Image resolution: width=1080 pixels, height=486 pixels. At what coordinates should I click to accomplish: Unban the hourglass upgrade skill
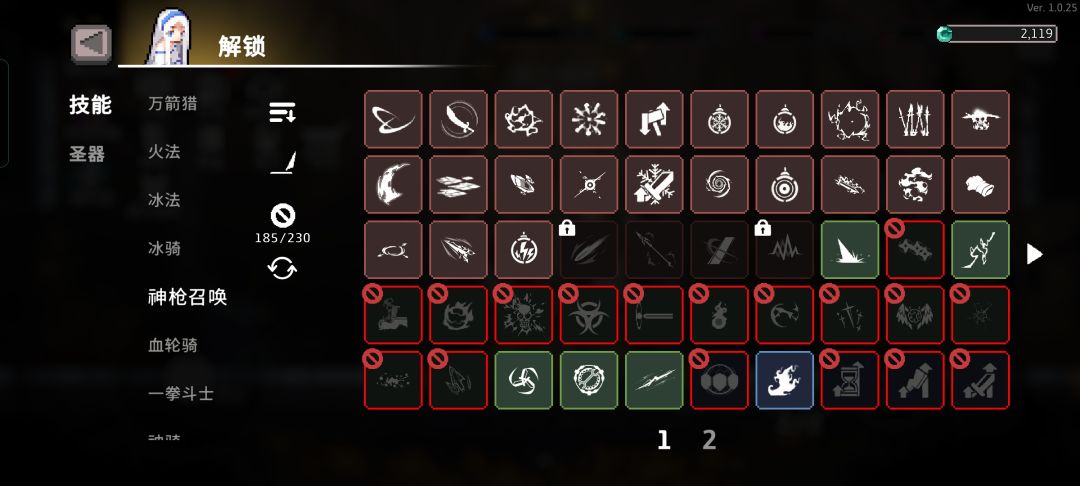(850, 380)
